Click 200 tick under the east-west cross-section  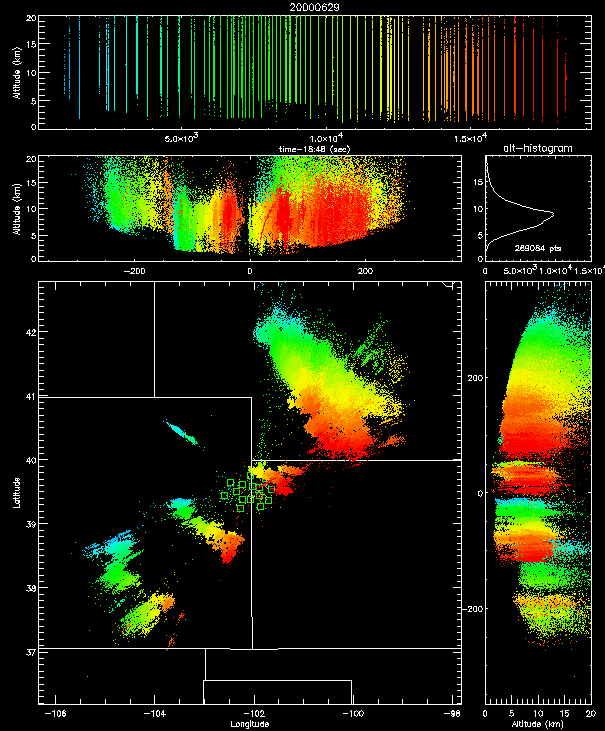click(x=365, y=271)
